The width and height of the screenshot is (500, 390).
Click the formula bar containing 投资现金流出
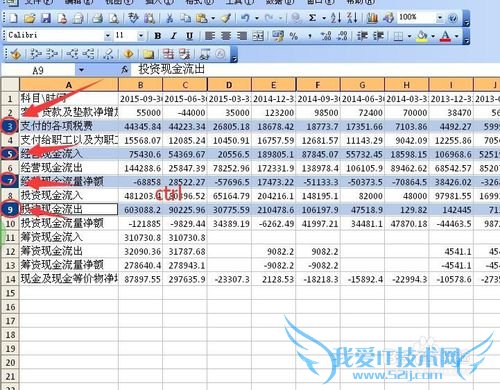[315, 69]
